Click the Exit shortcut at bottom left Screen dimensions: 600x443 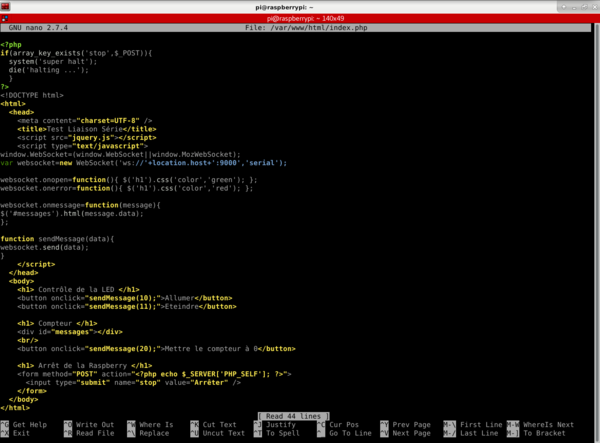tap(24, 433)
